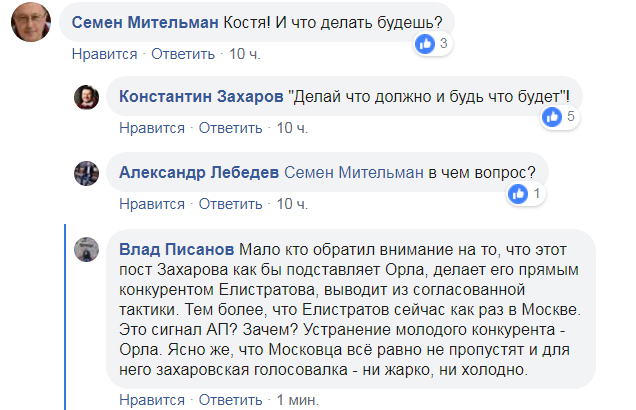Screen dimensions: 636x410
Task: Like Александр Лебедев's reply via Нравится
Action: point(152,204)
